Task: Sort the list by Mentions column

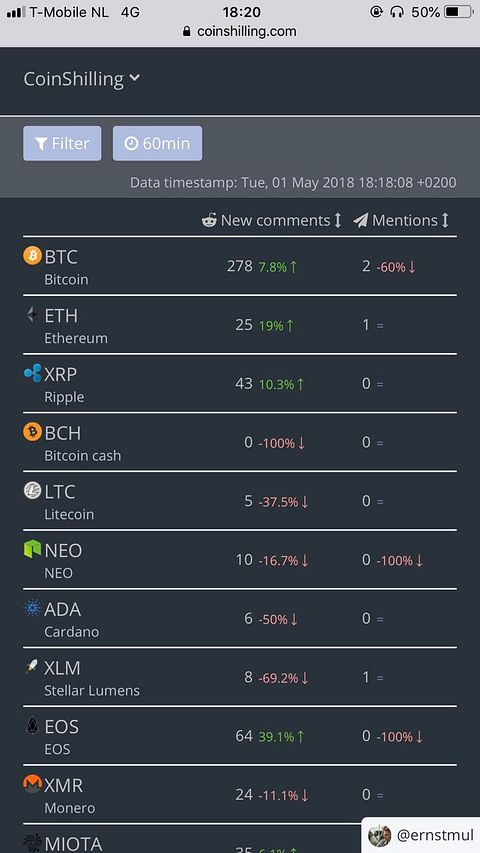Action: click(x=401, y=220)
